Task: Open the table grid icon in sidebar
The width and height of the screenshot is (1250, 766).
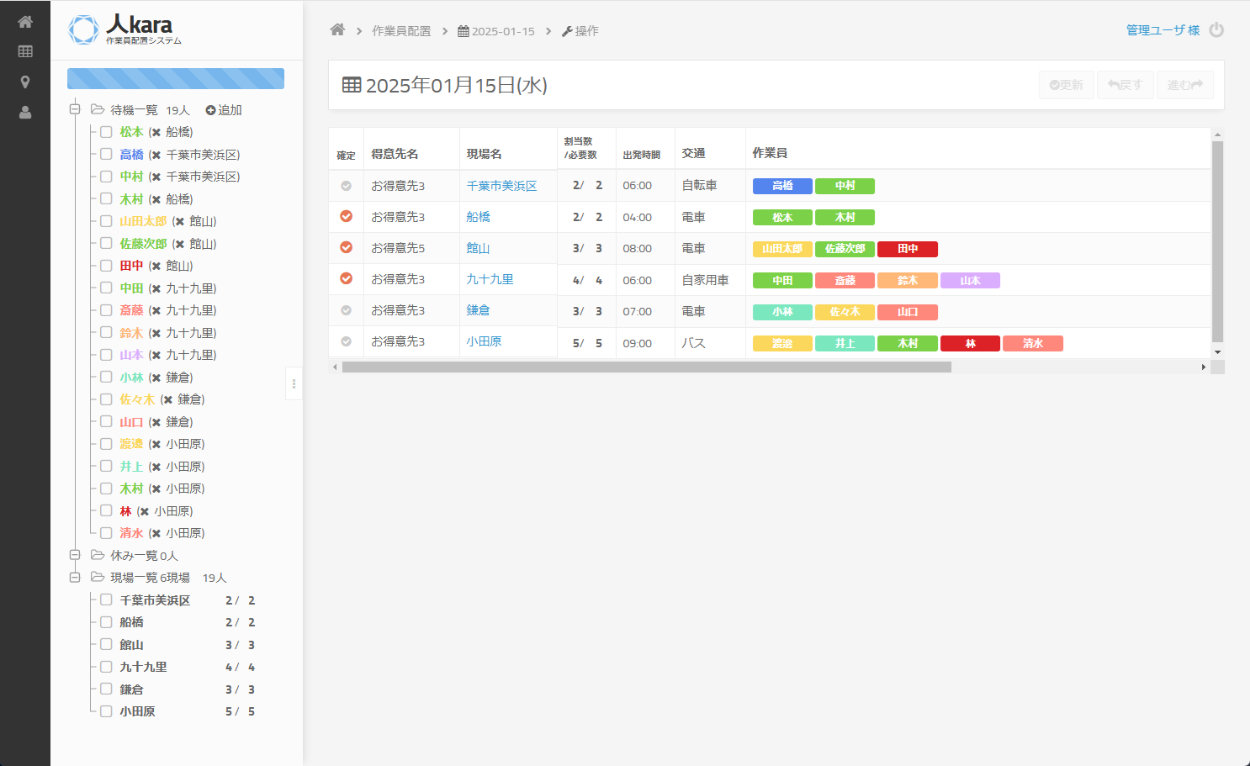Action: (25, 52)
